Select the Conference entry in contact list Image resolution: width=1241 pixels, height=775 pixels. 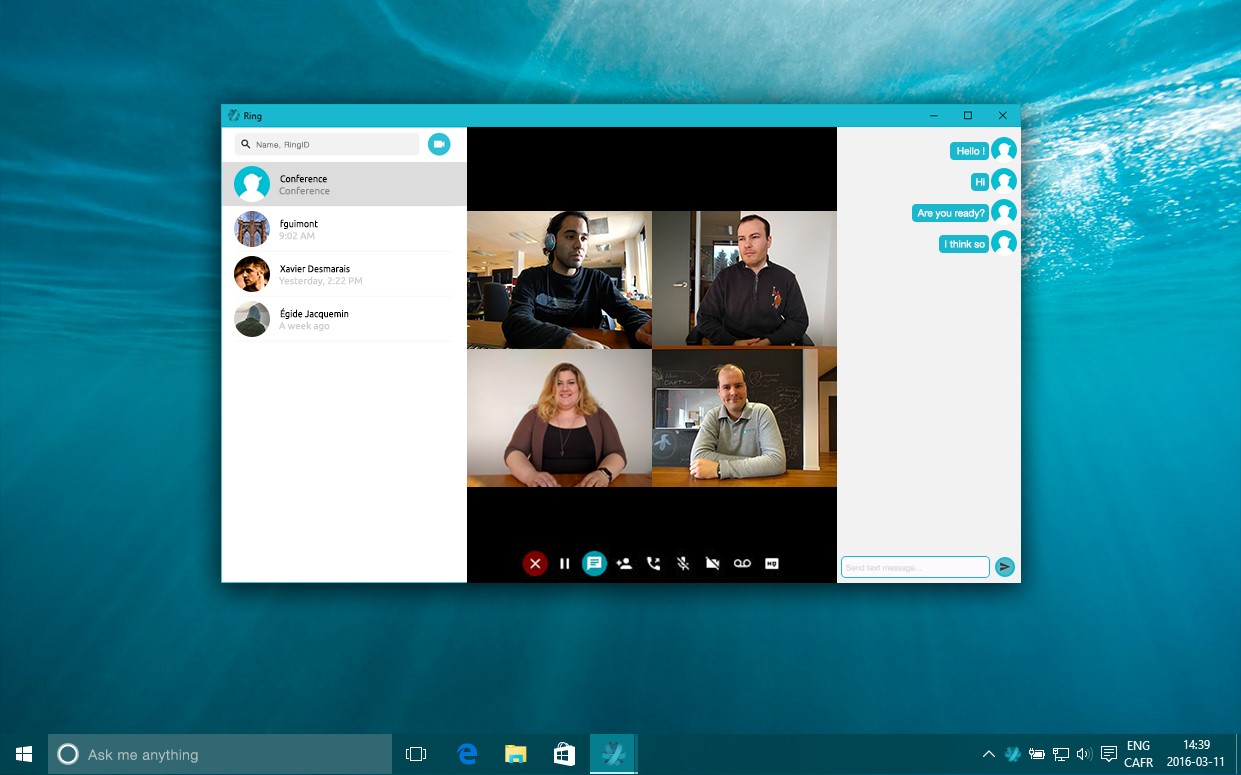point(344,184)
